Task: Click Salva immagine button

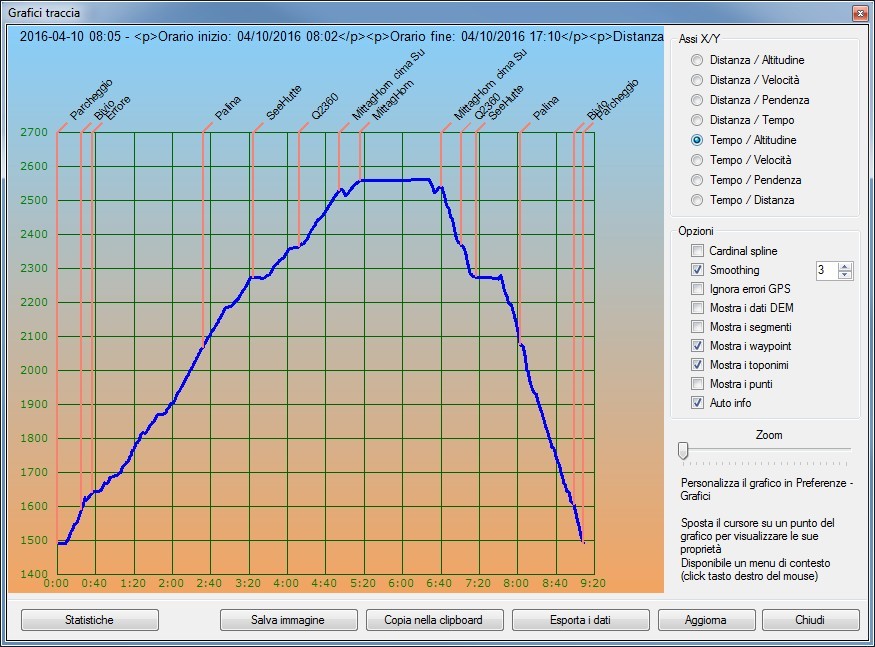Action: click(288, 620)
